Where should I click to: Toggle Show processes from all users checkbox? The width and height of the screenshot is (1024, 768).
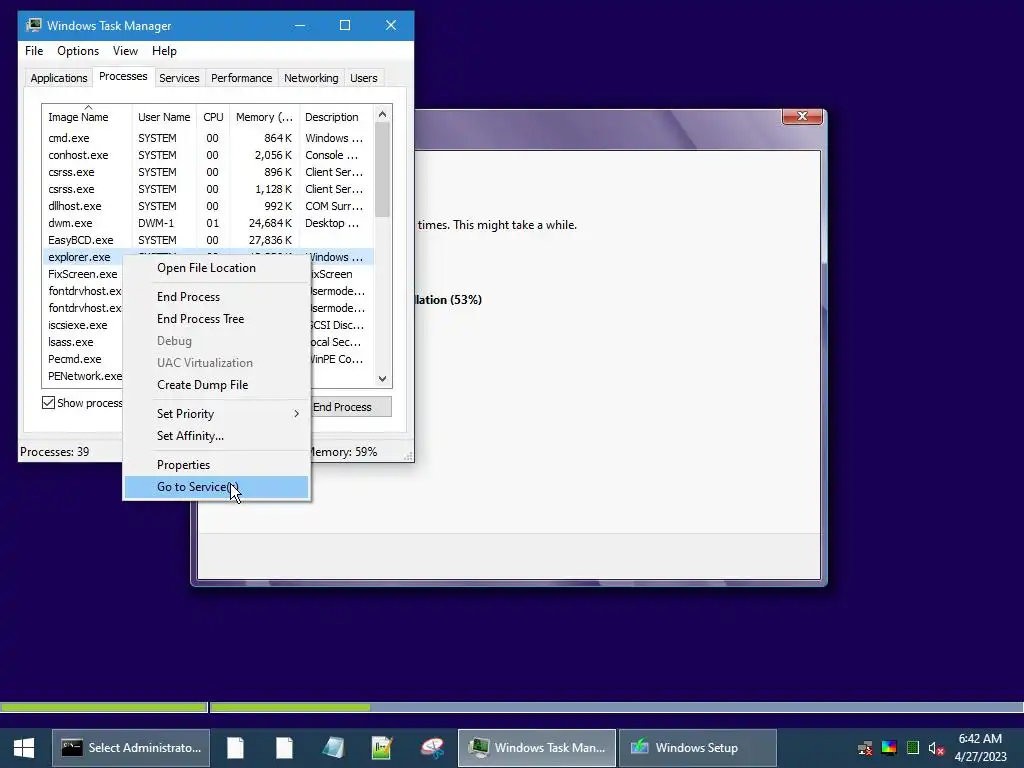(x=48, y=402)
